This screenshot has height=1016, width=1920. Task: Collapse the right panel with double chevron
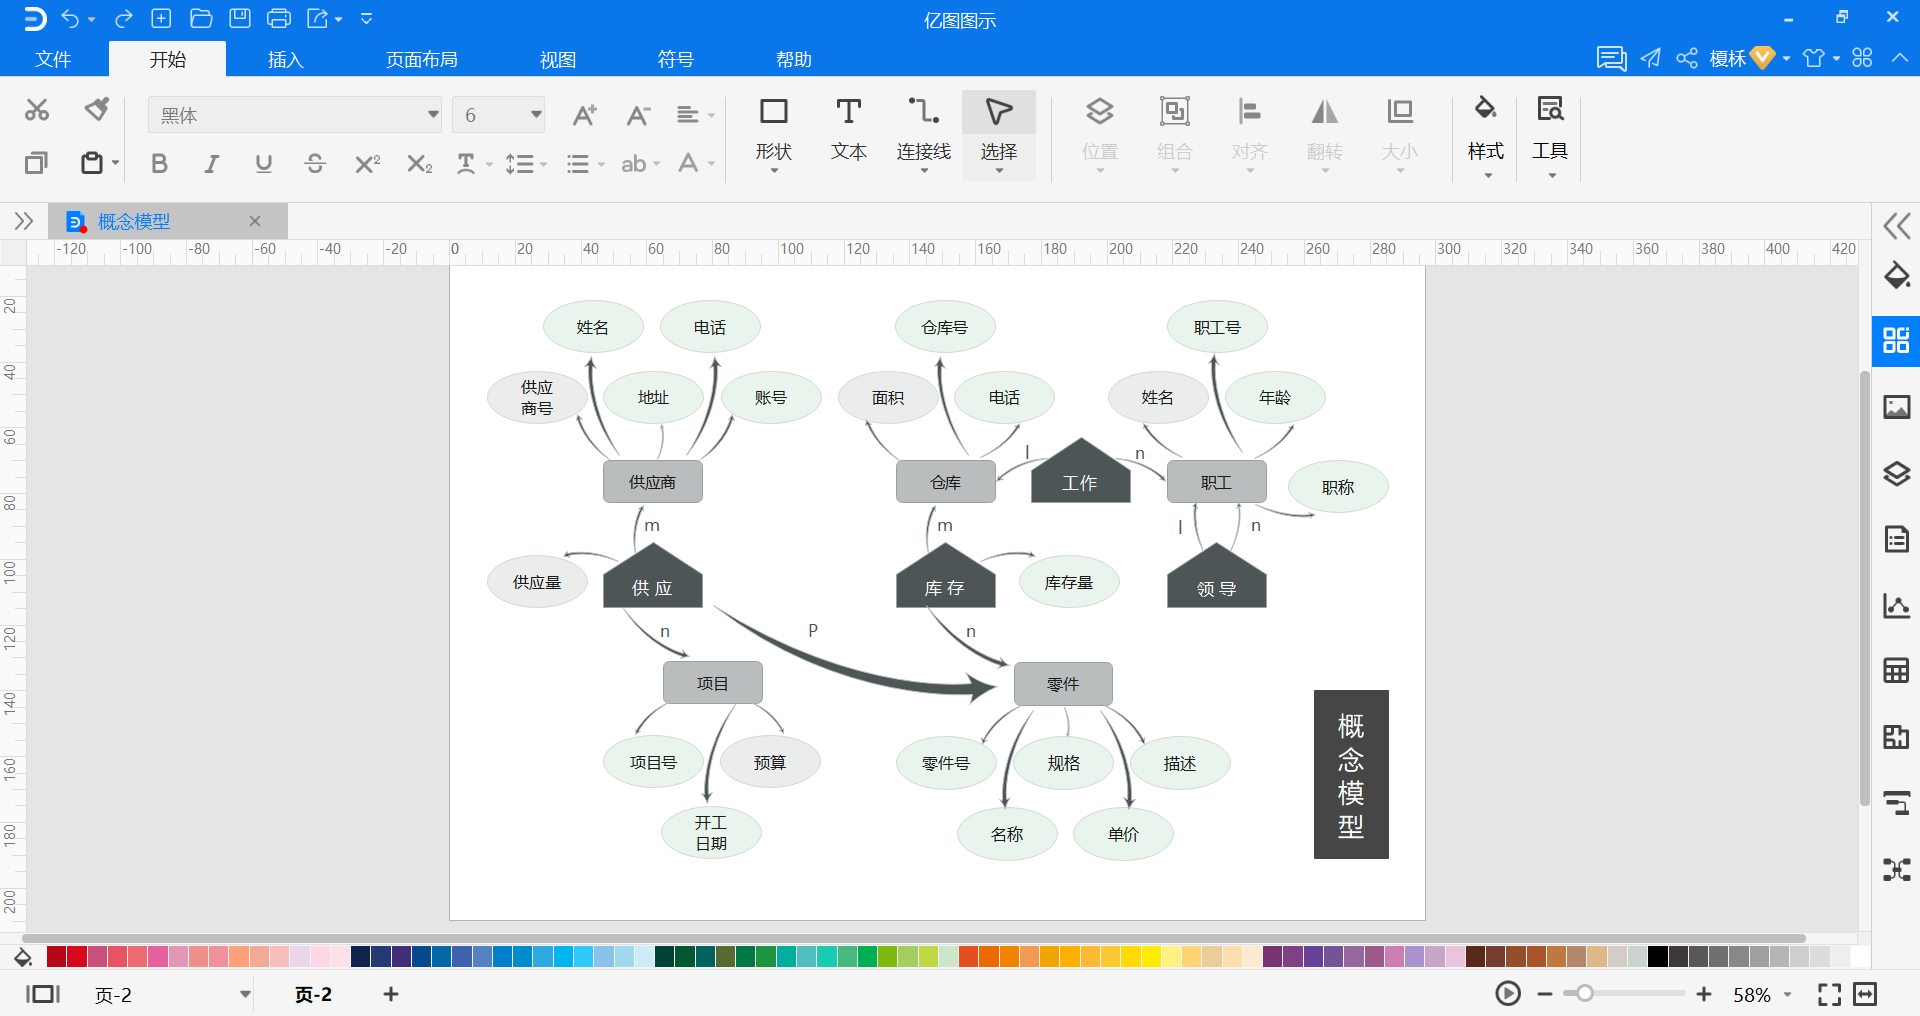point(1897,226)
